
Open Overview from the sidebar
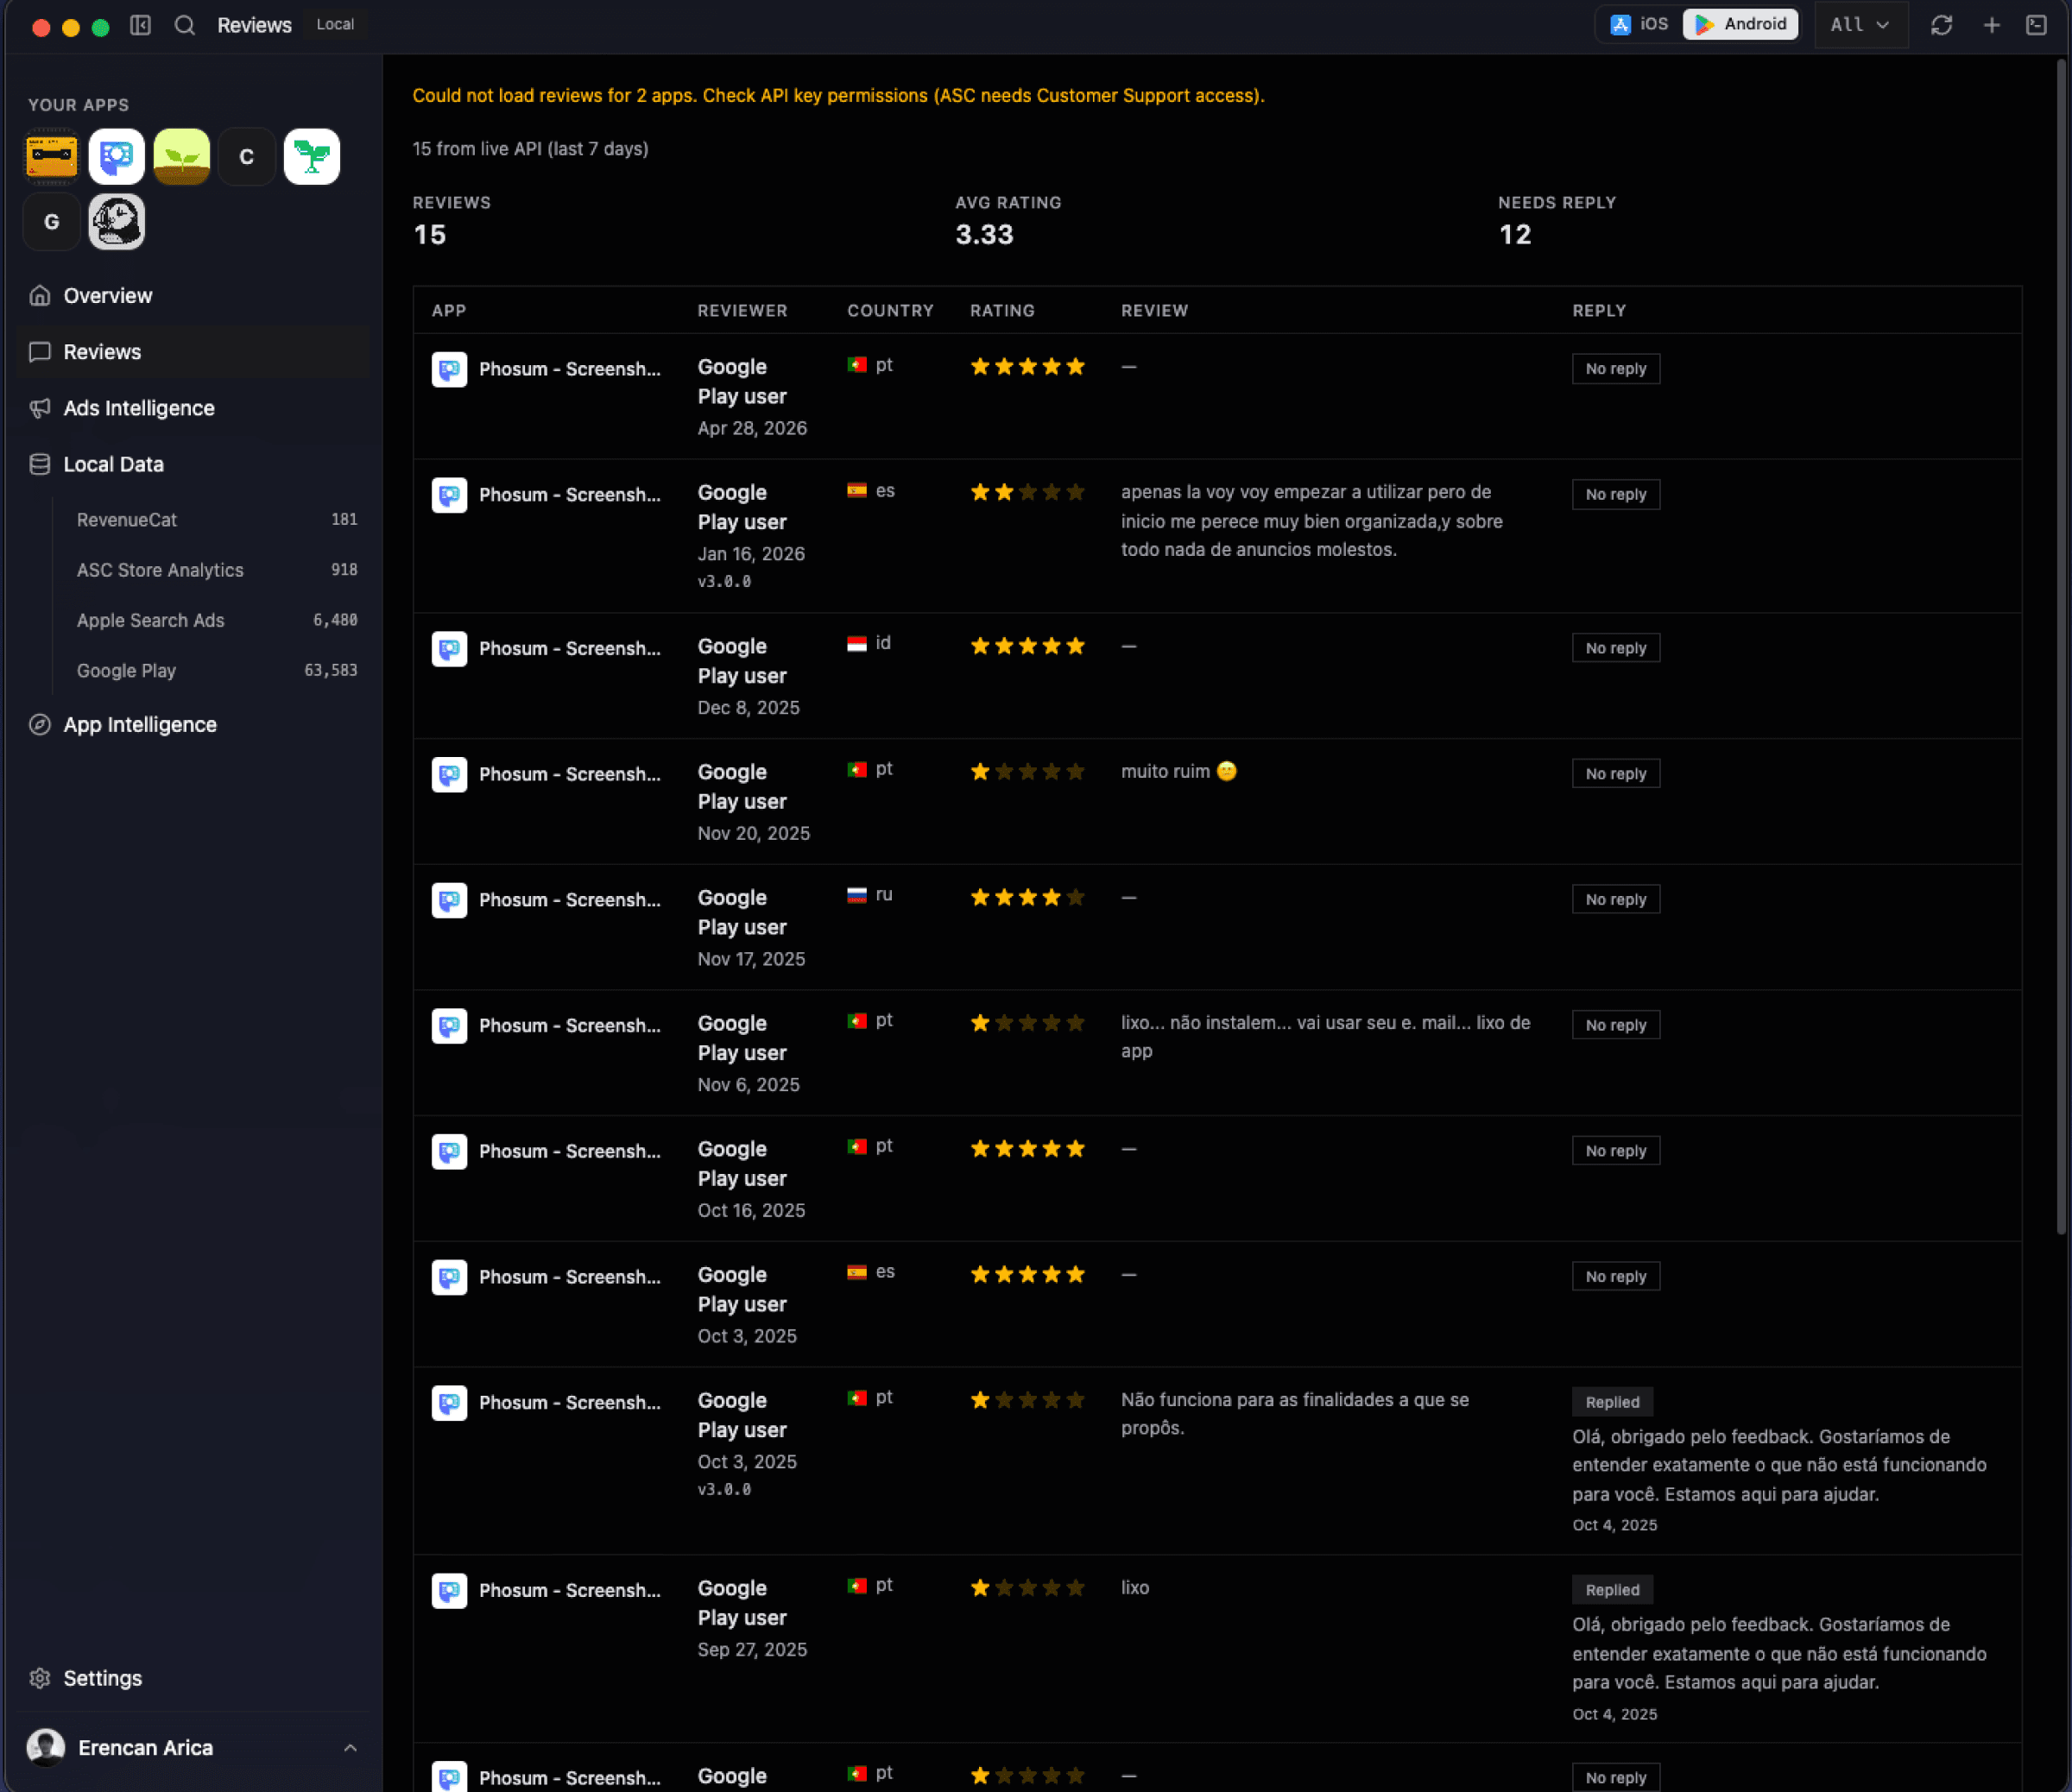(x=193, y=296)
